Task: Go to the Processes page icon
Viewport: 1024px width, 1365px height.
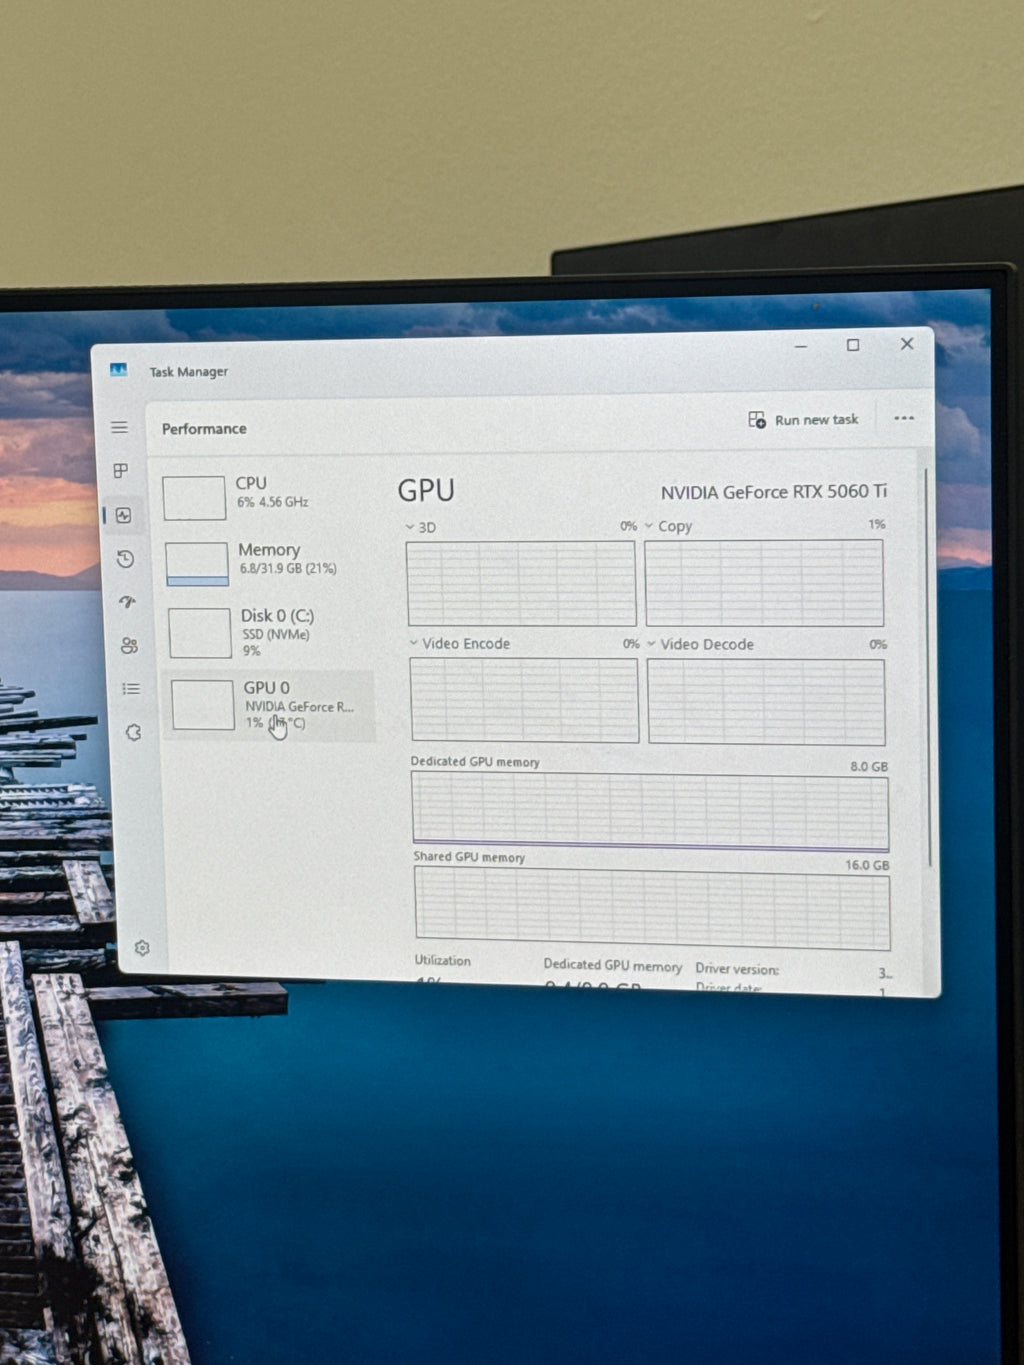Action: coord(120,470)
